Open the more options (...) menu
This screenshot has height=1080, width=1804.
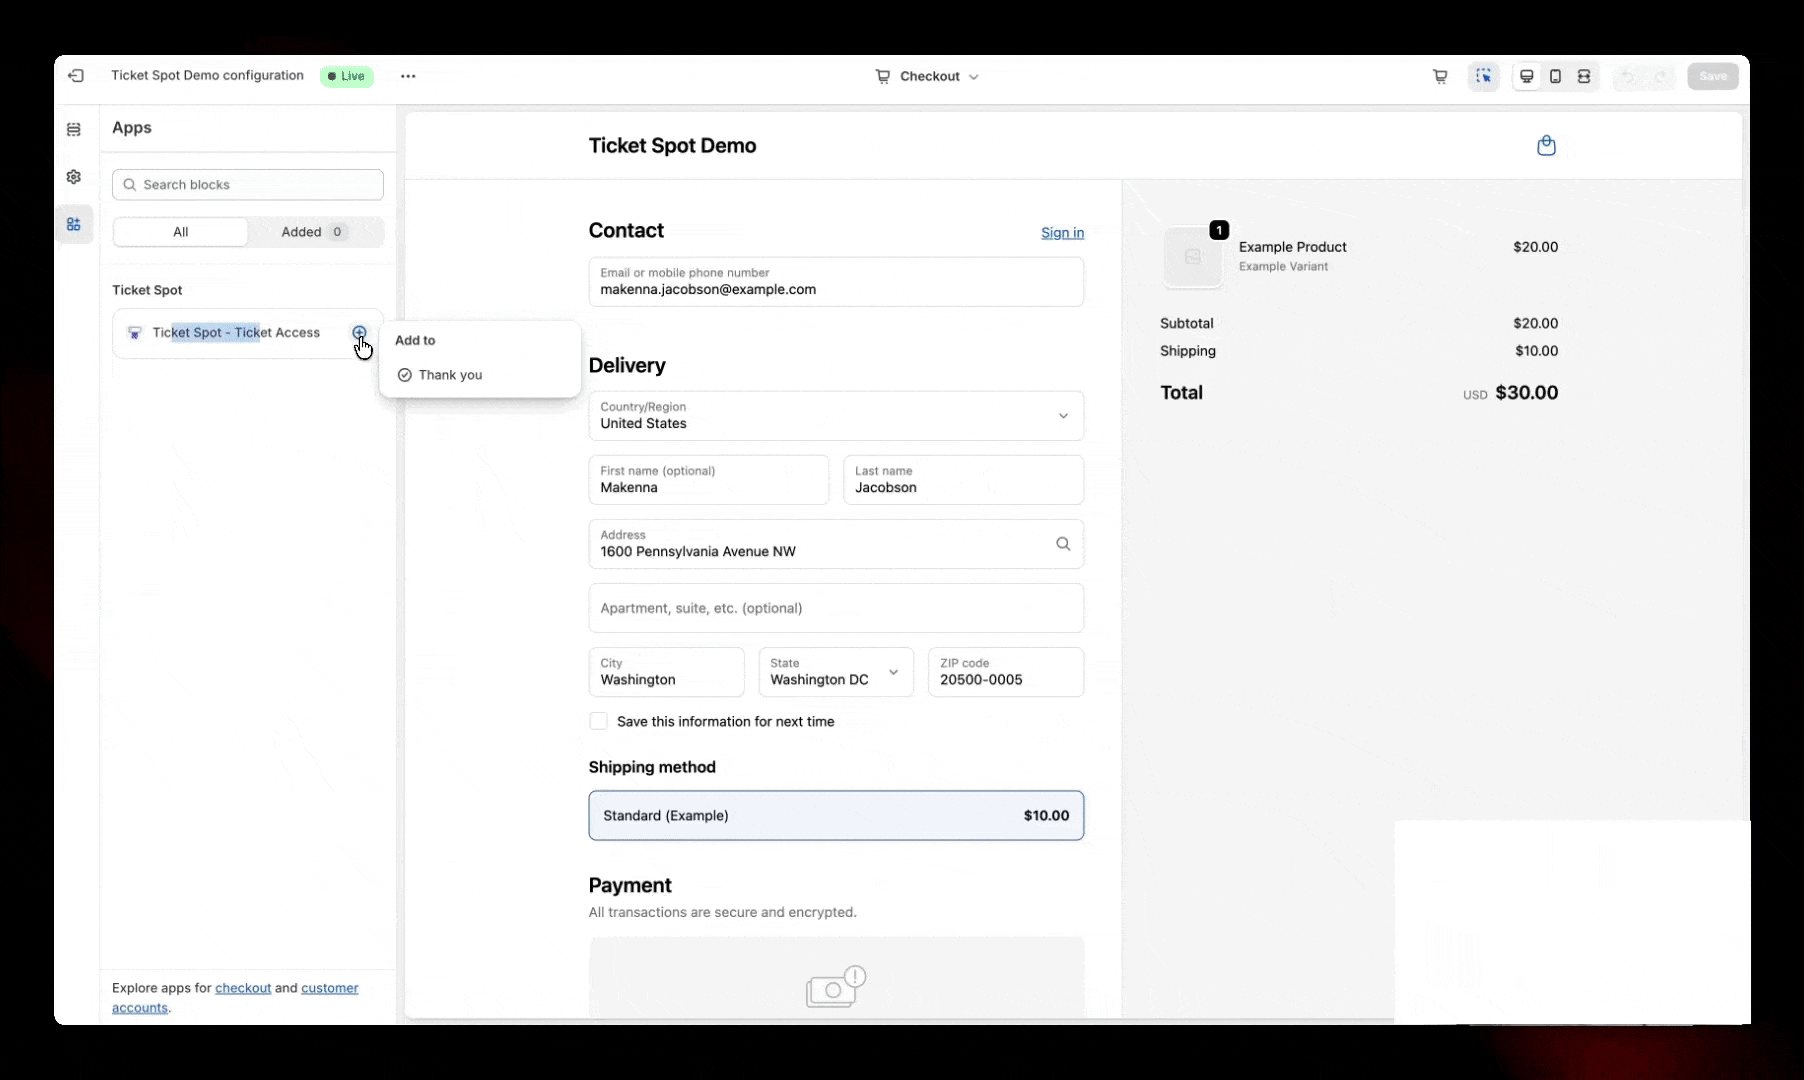(x=408, y=76)
